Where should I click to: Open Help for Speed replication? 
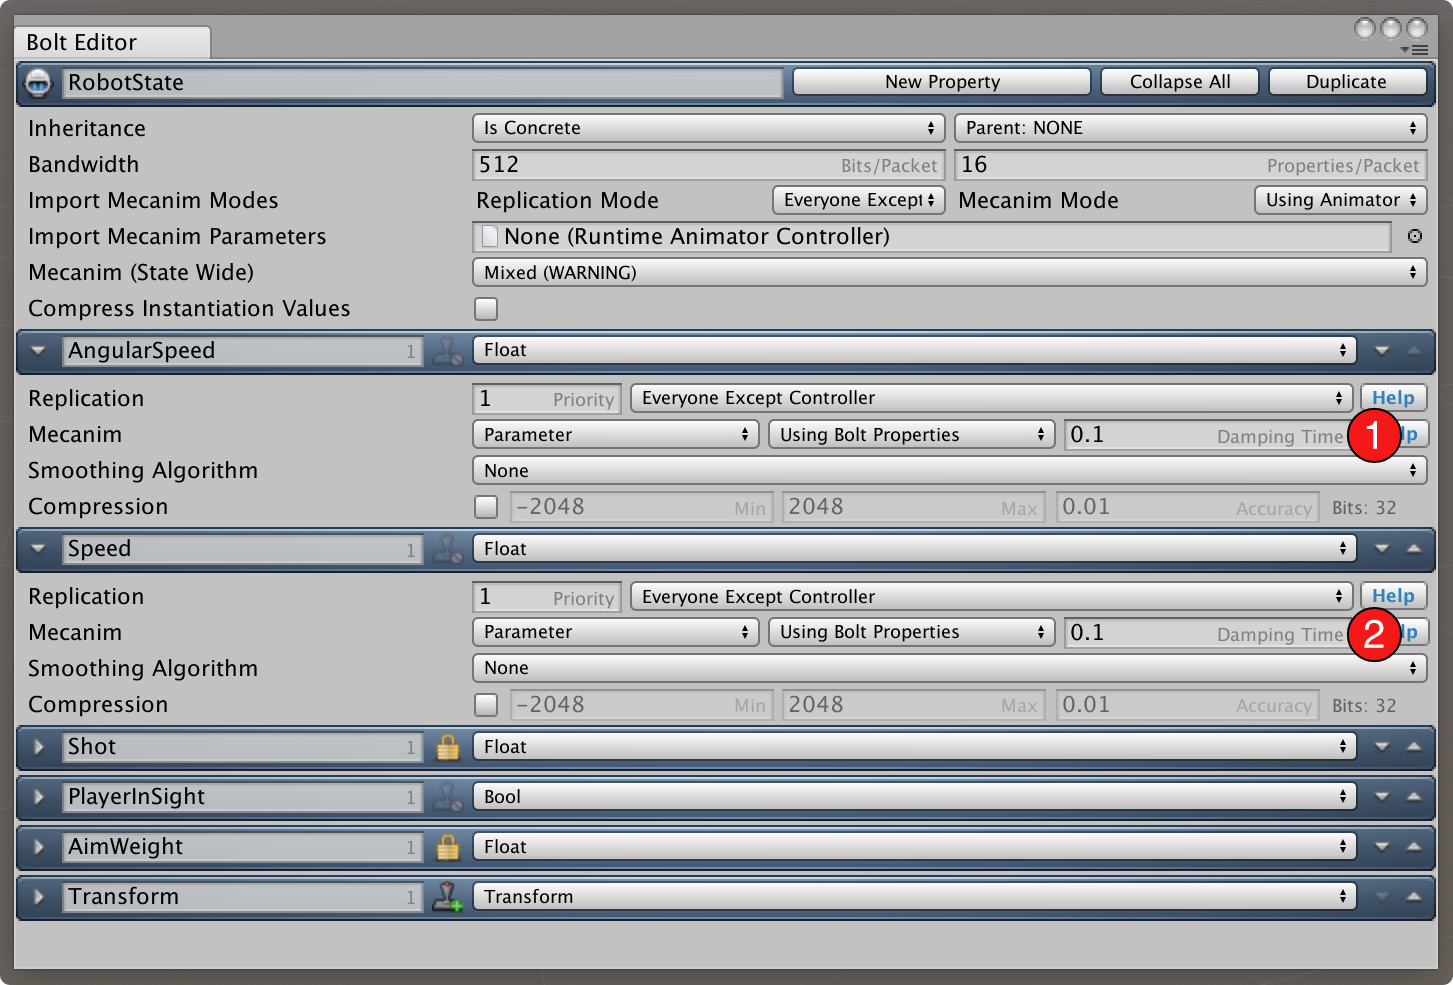pyautogui.click(x=1393, y=596)
